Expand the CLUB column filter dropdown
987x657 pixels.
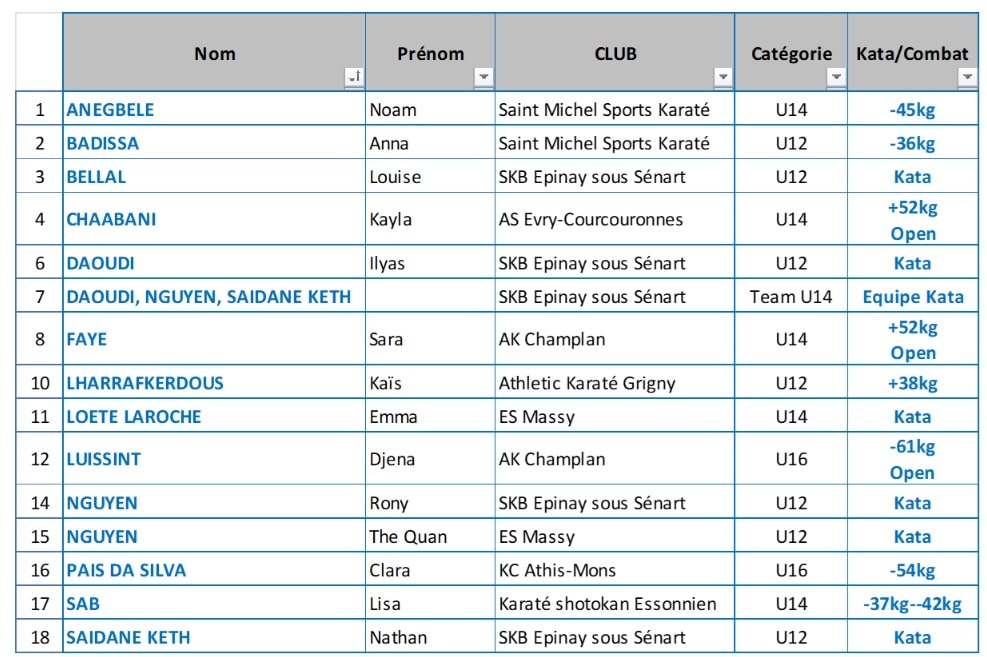click(723, 77)
